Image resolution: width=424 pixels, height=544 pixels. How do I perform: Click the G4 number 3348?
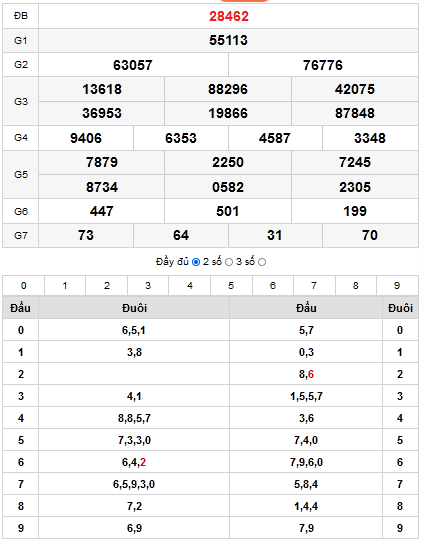[370, 138]
